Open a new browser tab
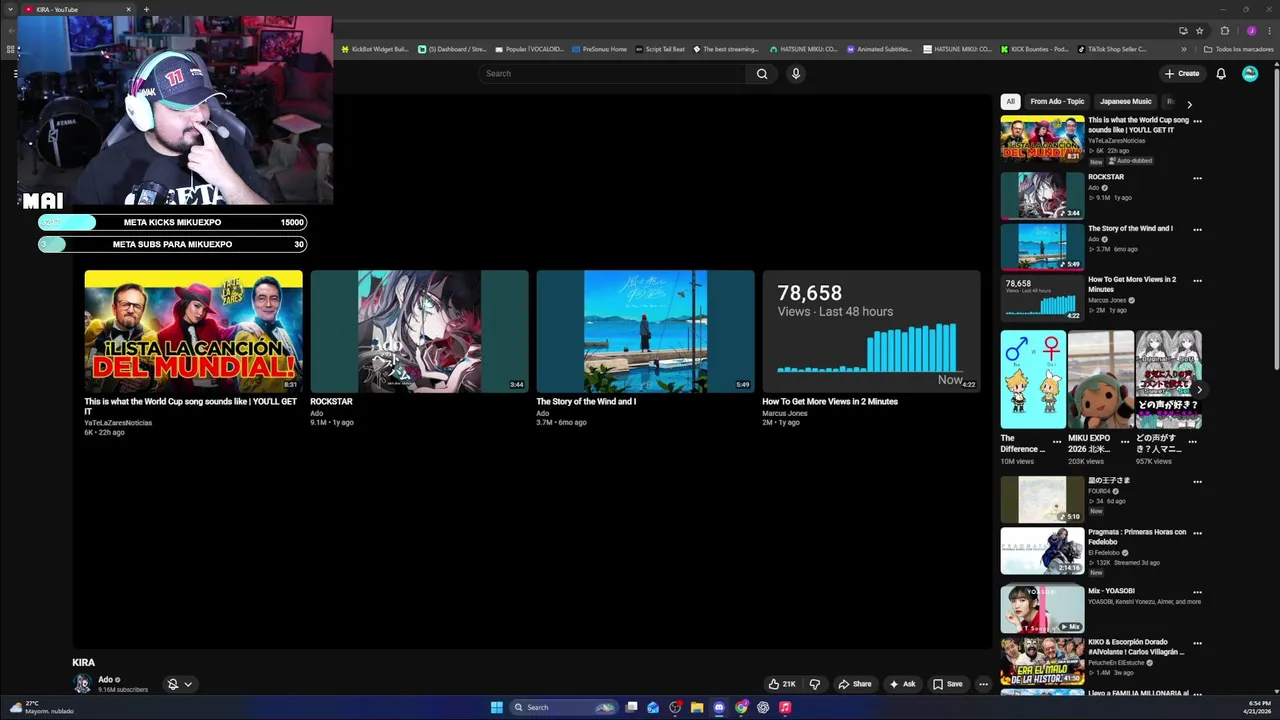 tap(146, 9)
